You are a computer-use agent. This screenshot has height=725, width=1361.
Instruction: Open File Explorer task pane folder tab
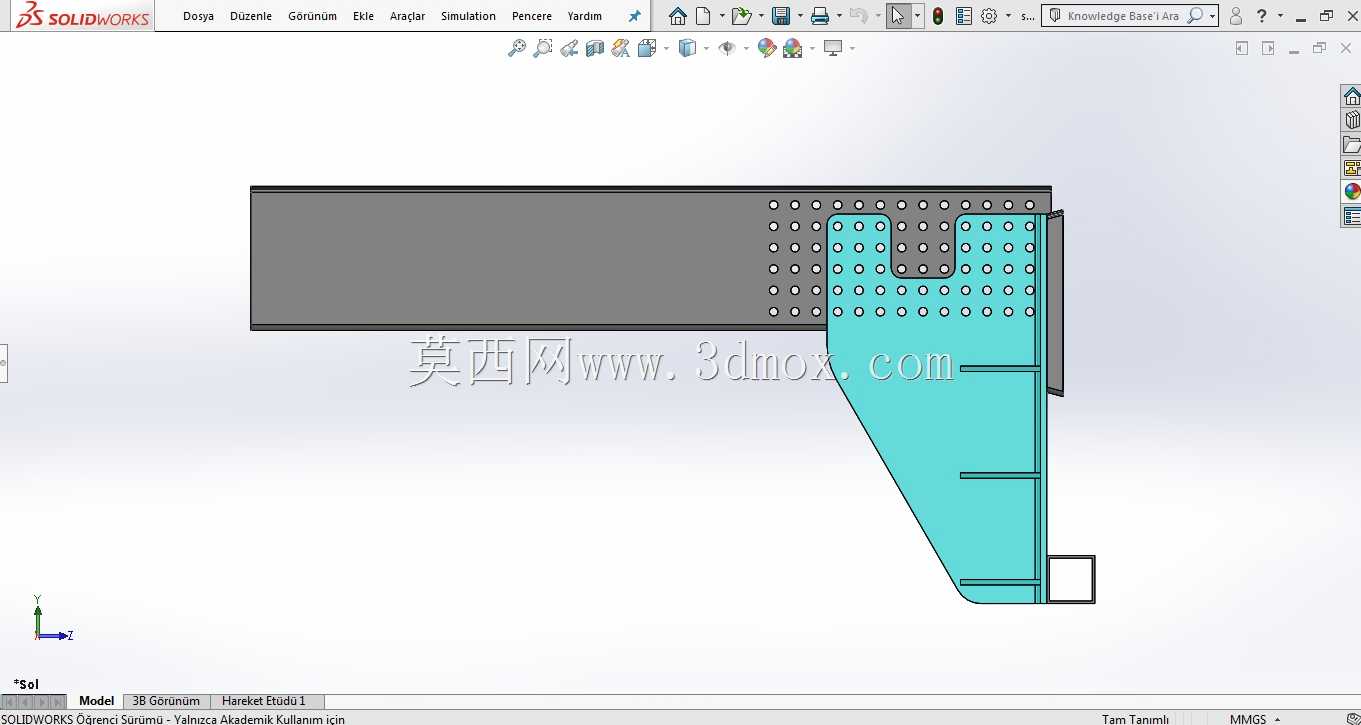(x=1352, y=144)
